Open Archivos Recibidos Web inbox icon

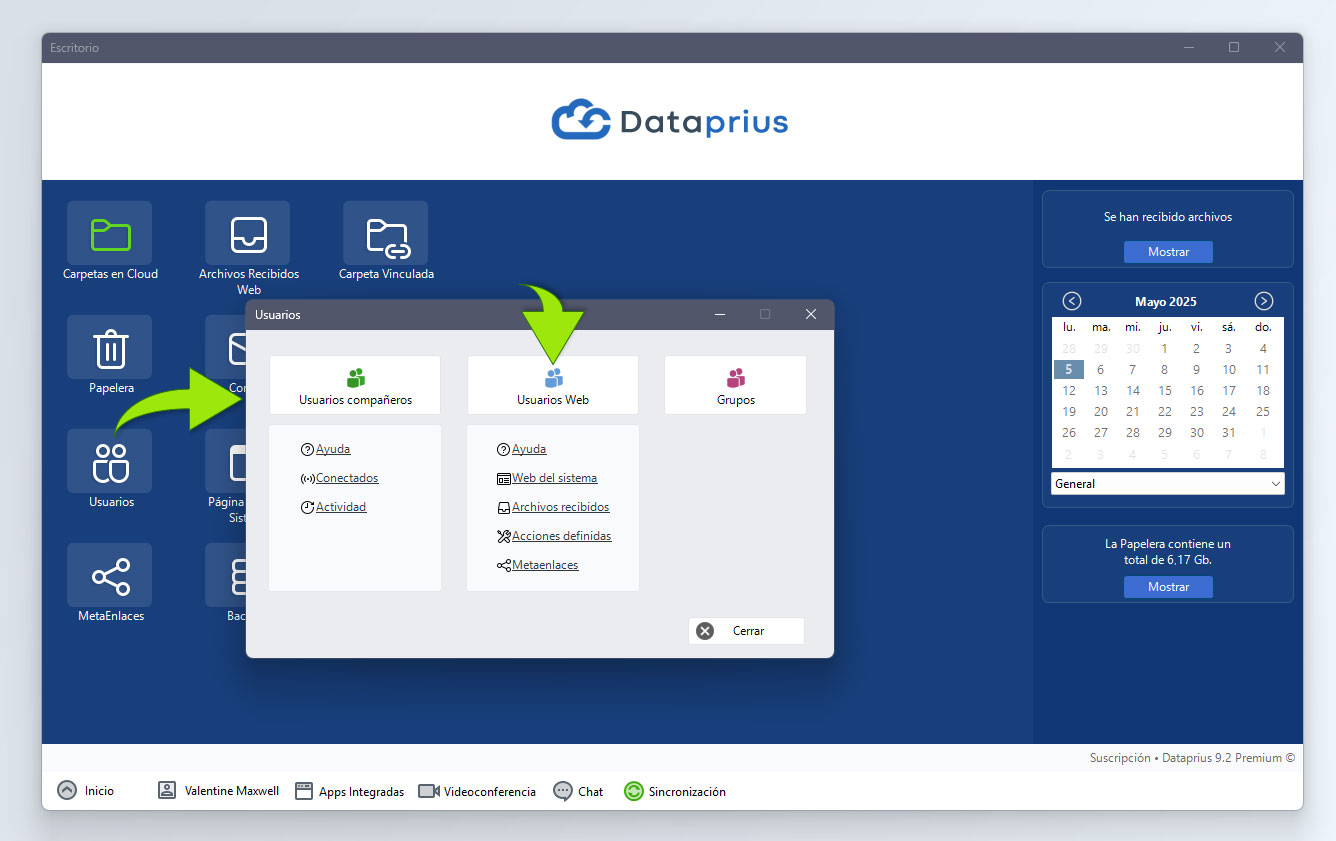pos(248,233)
